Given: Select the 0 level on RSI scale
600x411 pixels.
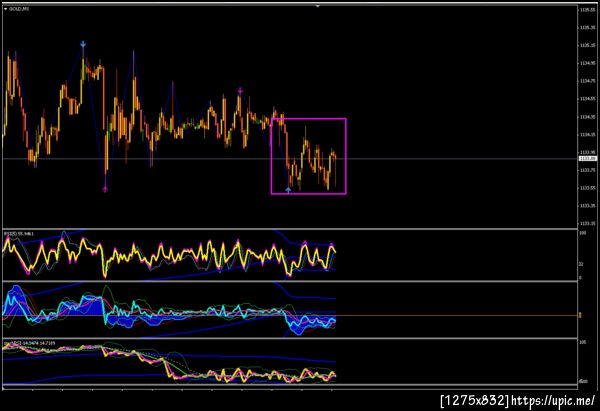Looking at the screenshot, I should click(x=580, y=278).
